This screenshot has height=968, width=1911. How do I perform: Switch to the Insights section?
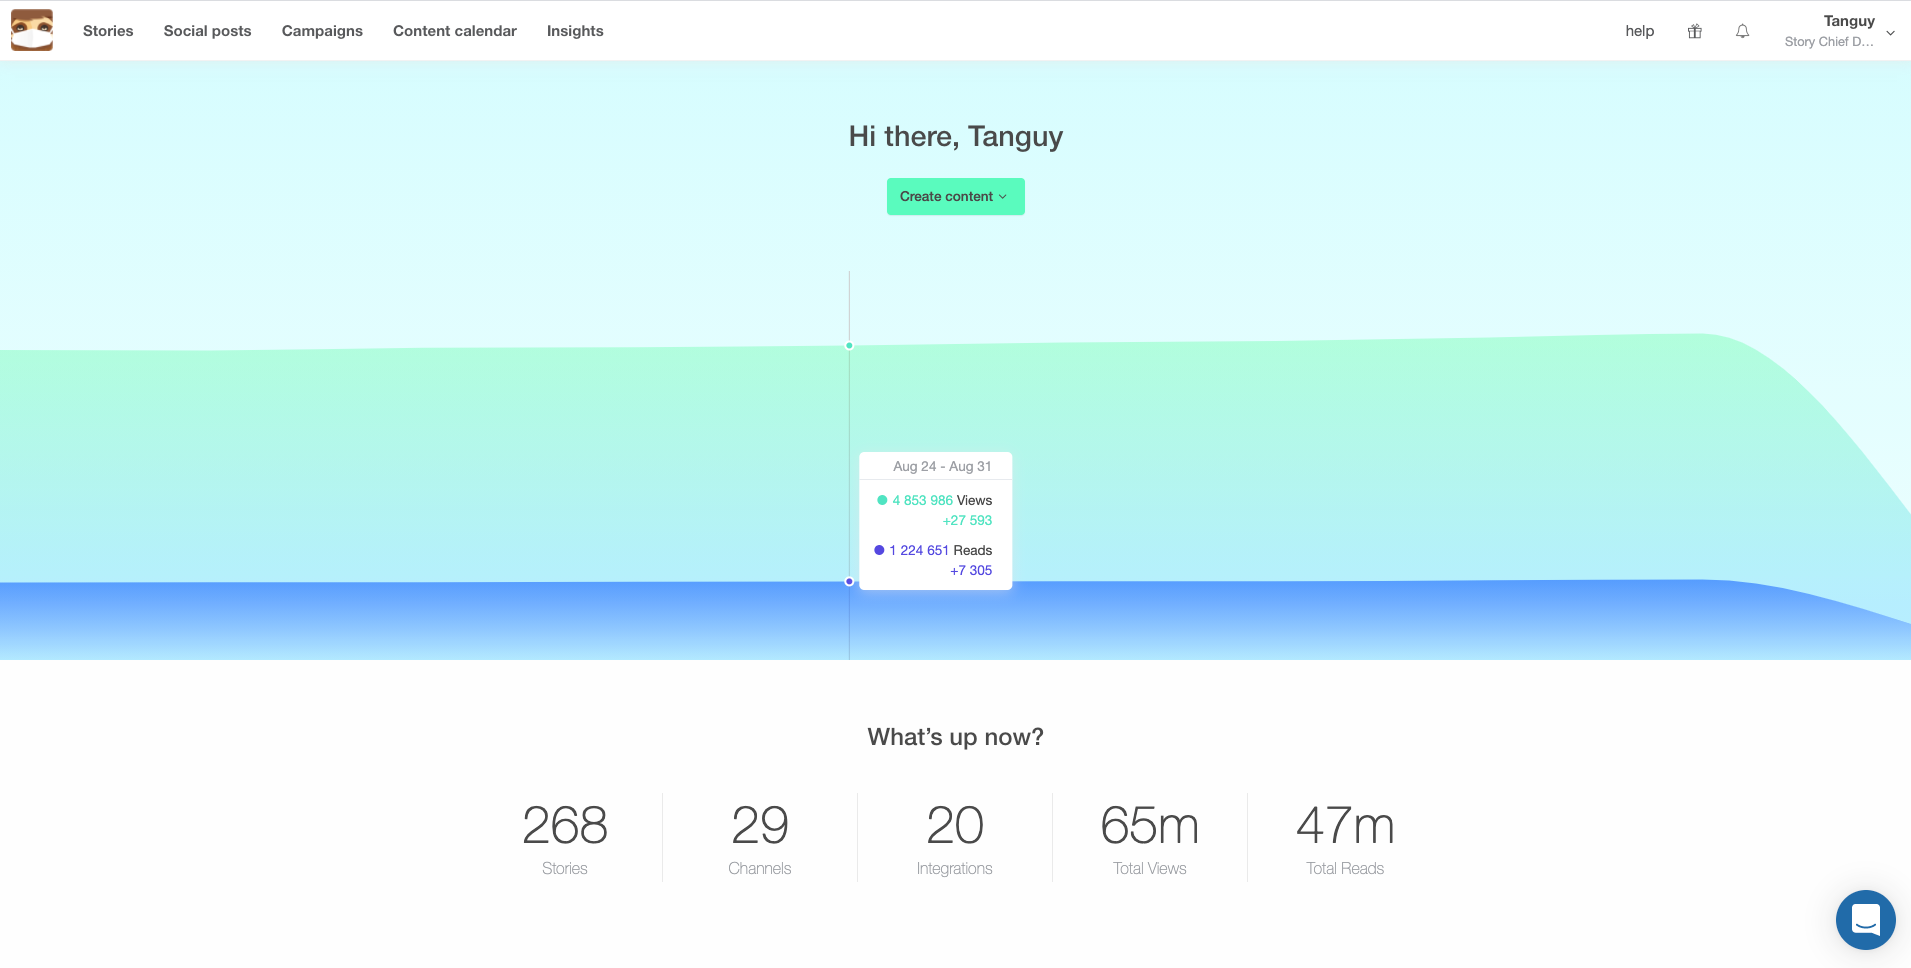(574, 31)
